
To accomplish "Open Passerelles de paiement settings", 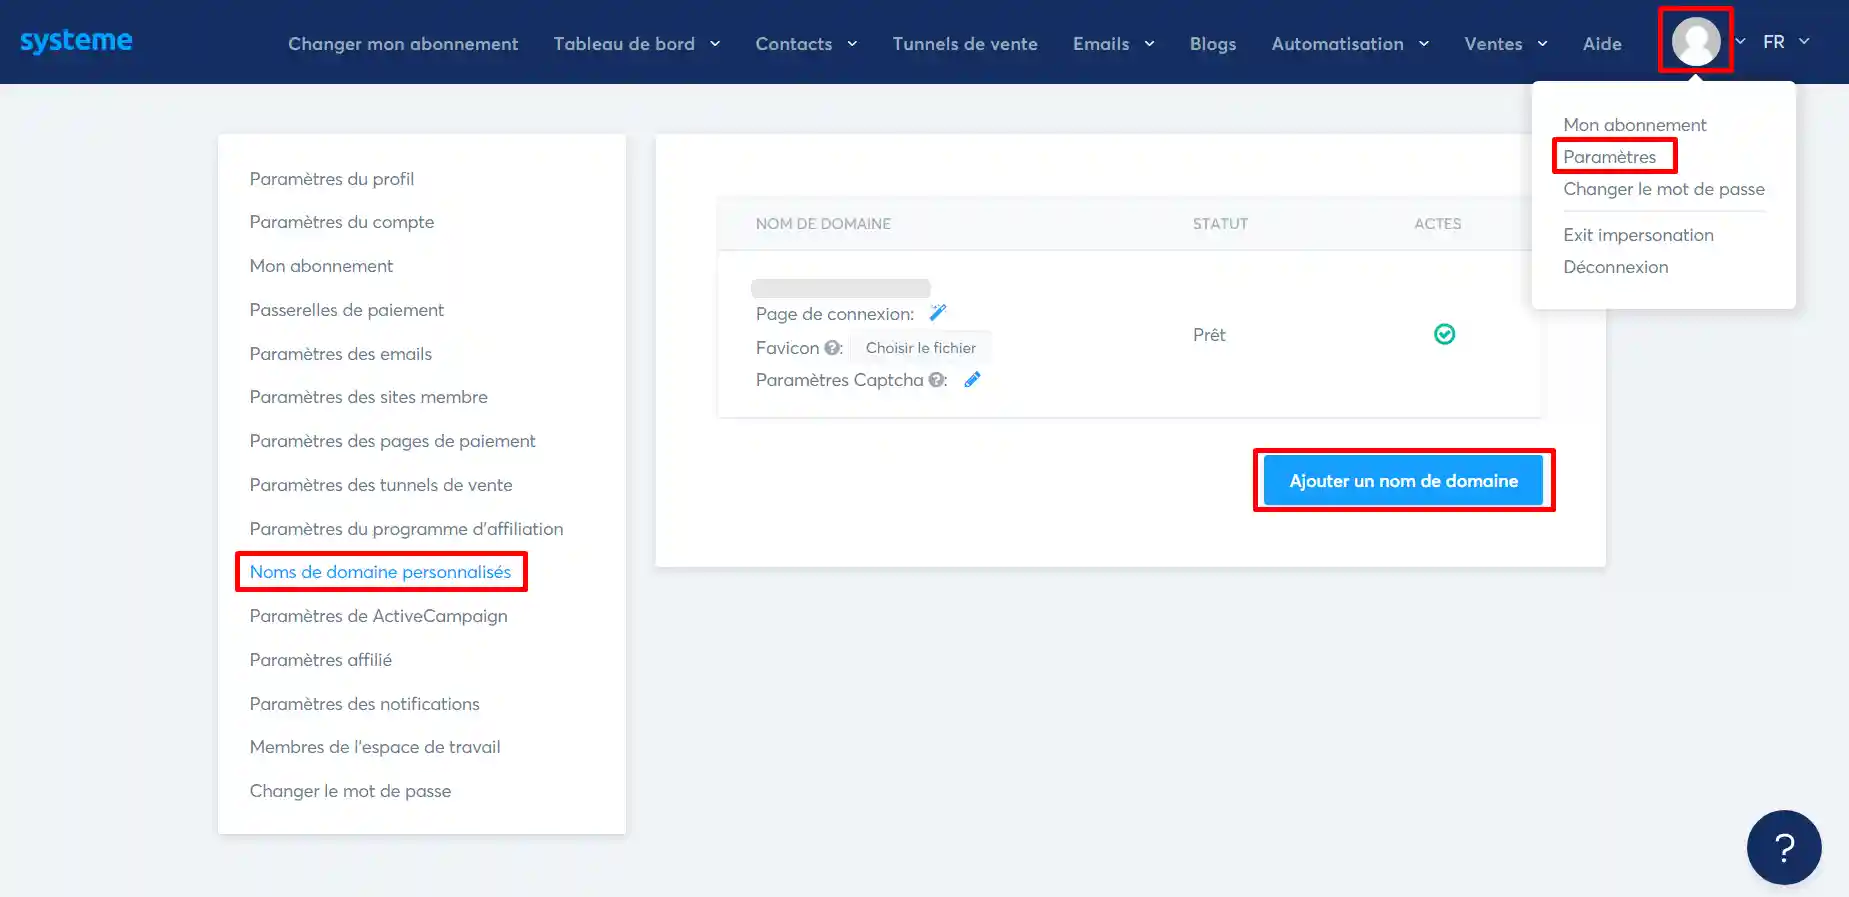I will pyautogui.click(x=347, y=310).
